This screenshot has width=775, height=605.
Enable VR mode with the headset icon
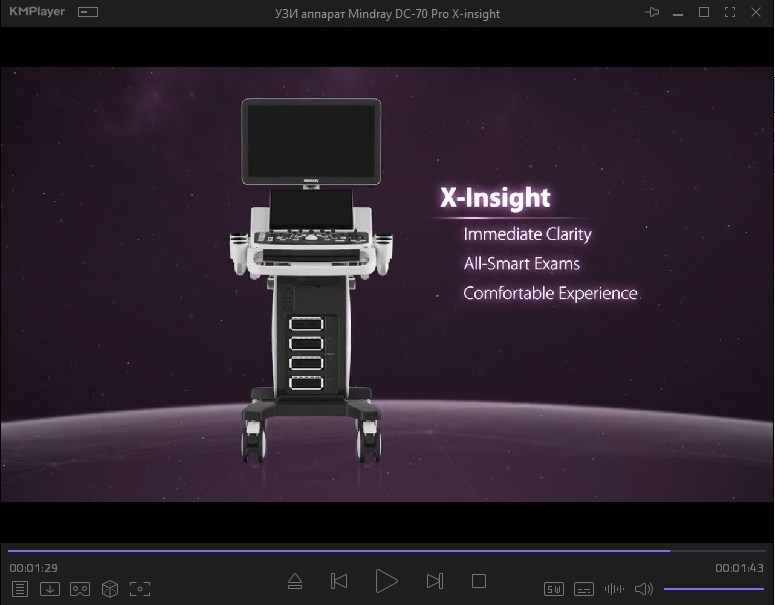(x=80, y=589)
